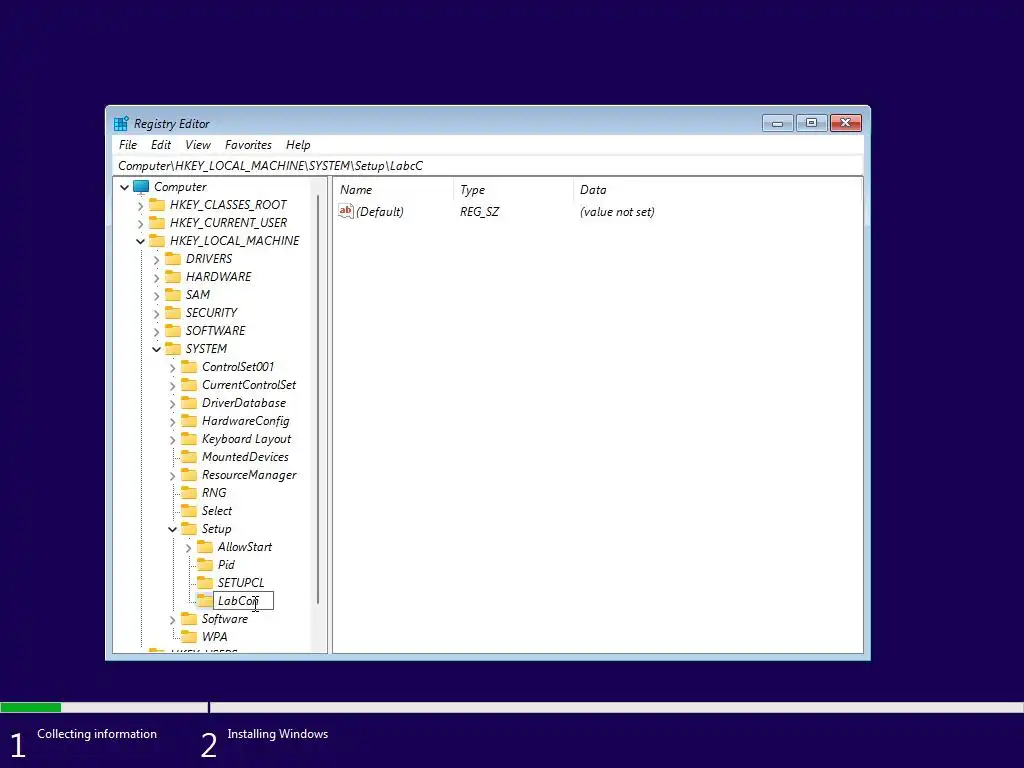Click the Pid folder icon

[205, 565]
